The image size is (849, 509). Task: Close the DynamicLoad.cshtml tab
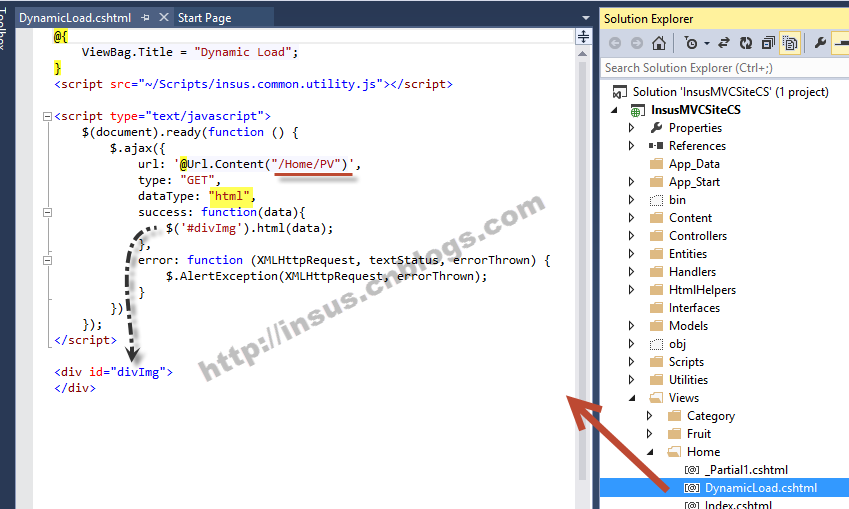[x=164, y=17]
